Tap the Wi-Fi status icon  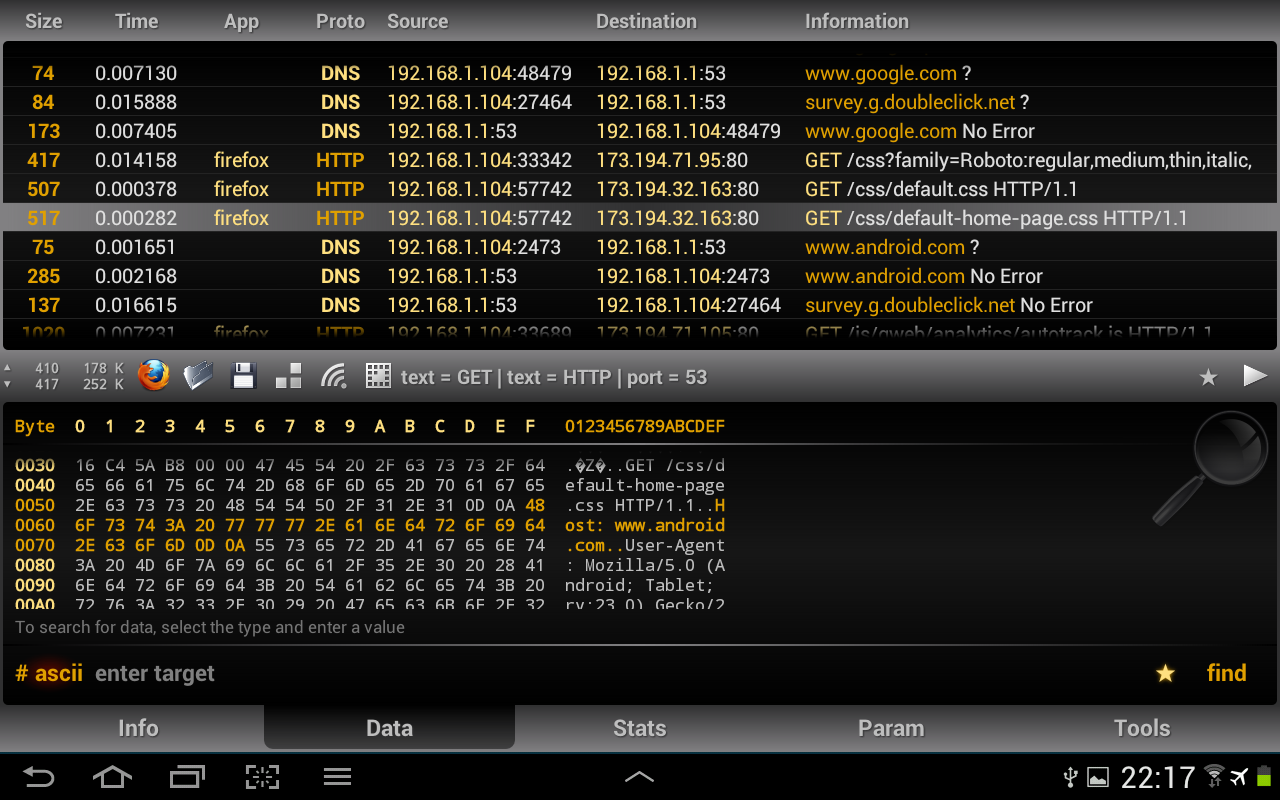pos(1215,777)
